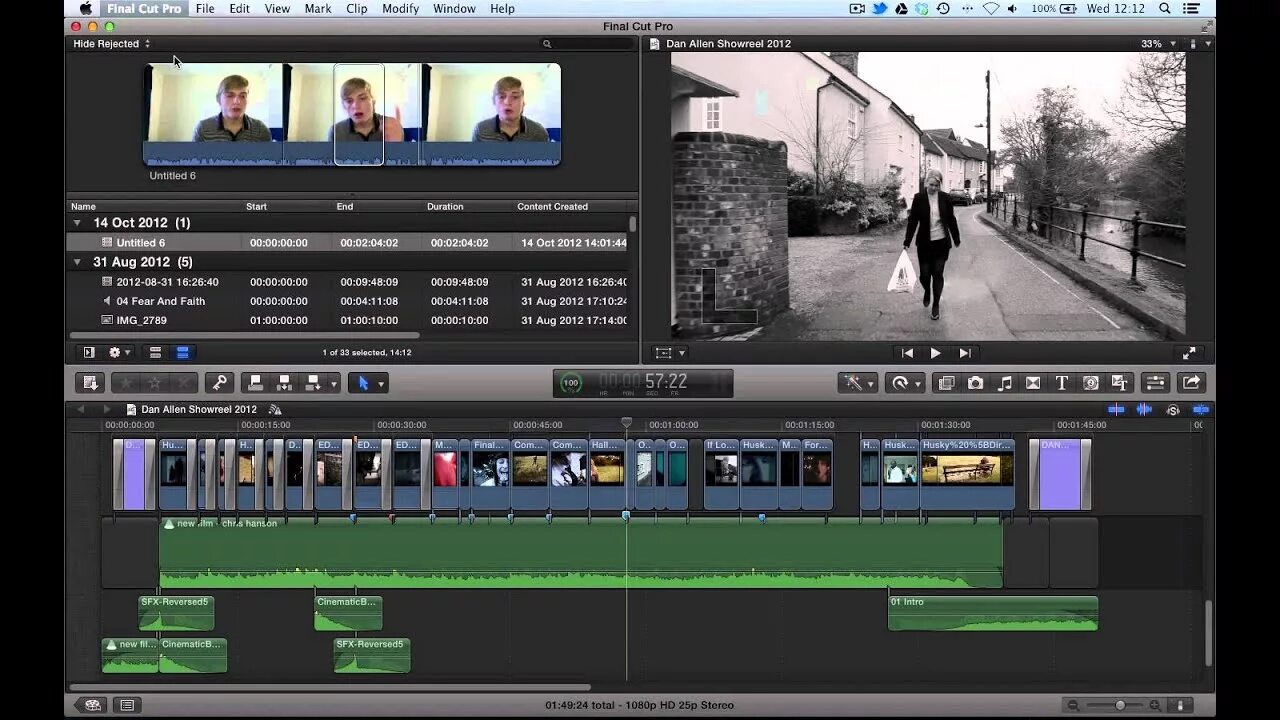
Task: Open the browser gear action menu
Action: (x=119, y=352)
